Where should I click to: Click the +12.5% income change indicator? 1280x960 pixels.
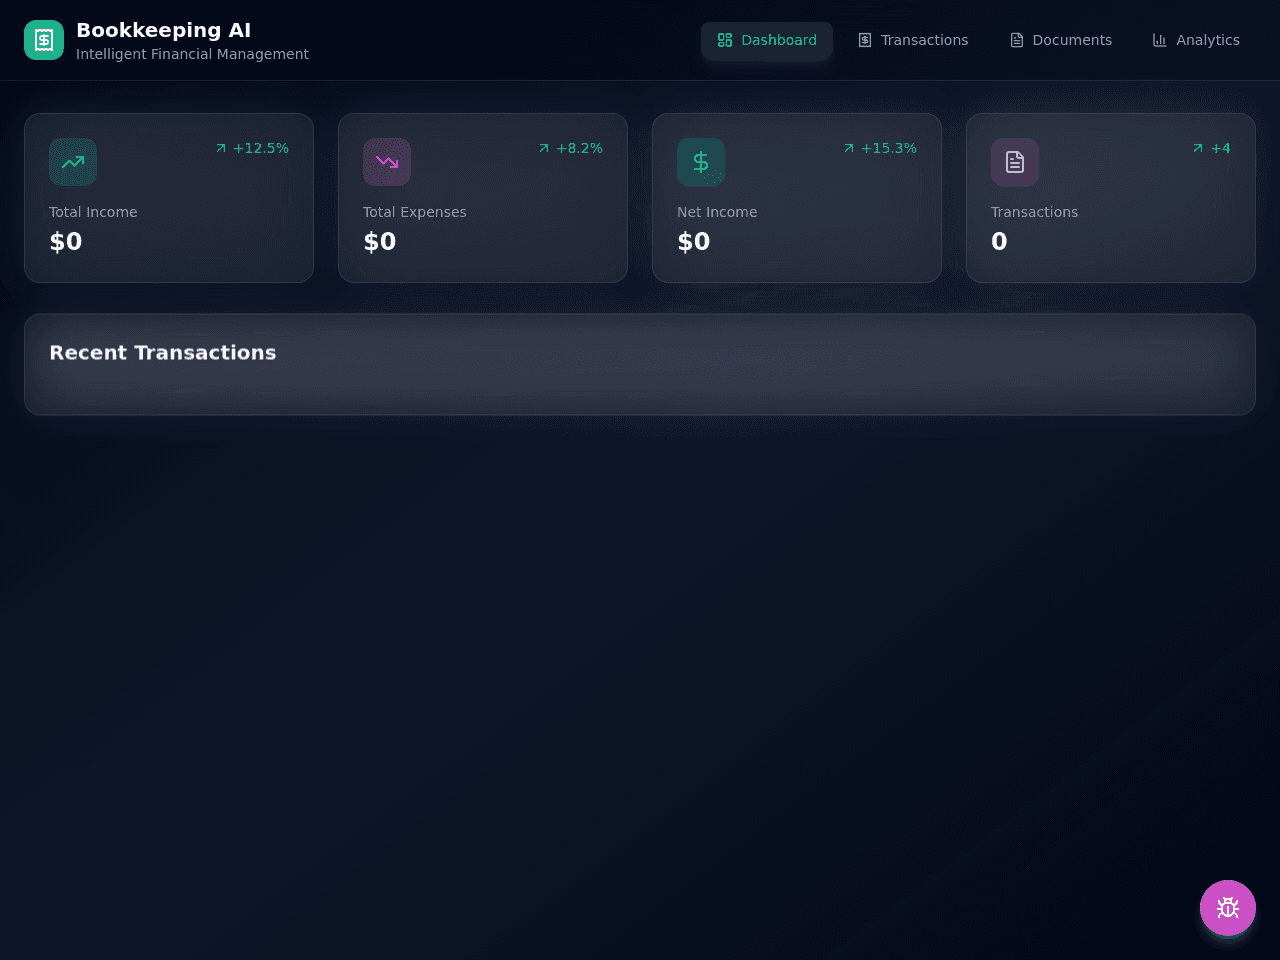pyautogui.click(x=252, y=148)
